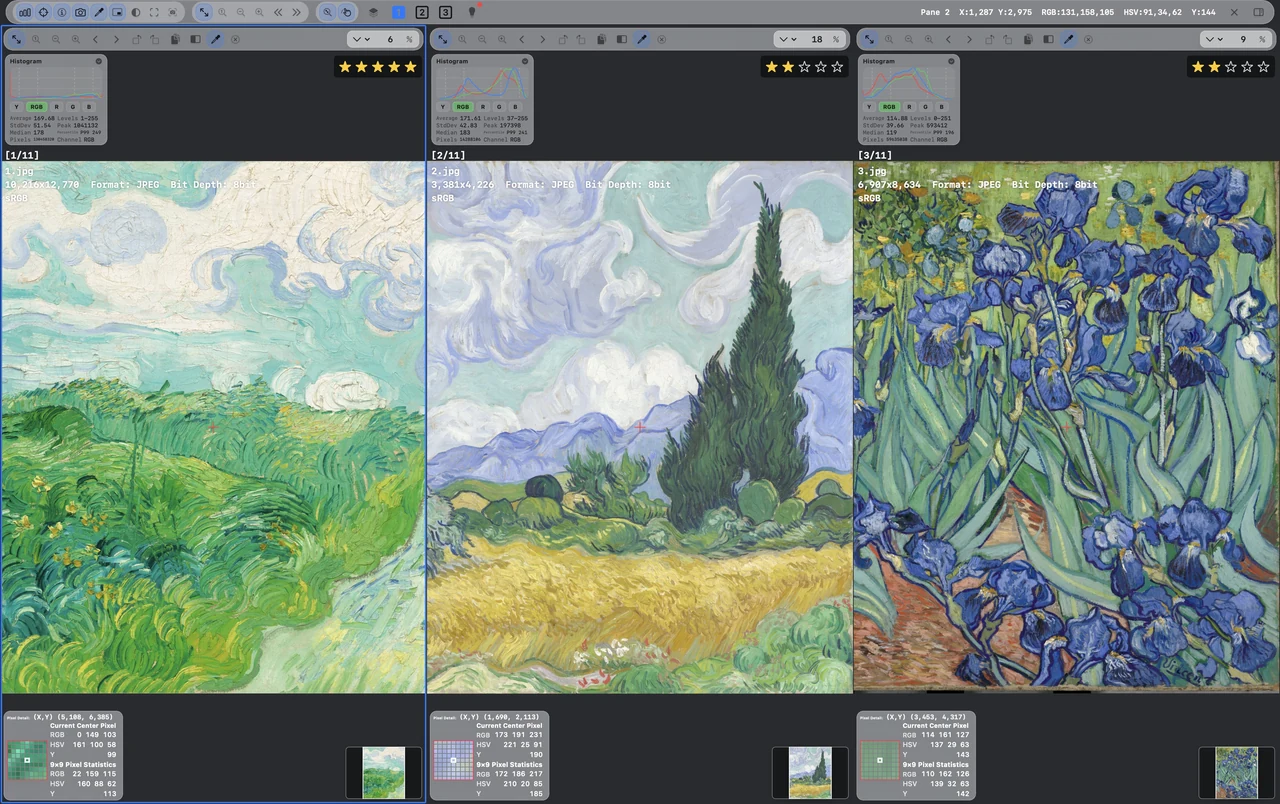Switch to the two-pane layout 2
Image resolution: width=1280 pixels, height=804 pixels.
click(x=422, y=12)
